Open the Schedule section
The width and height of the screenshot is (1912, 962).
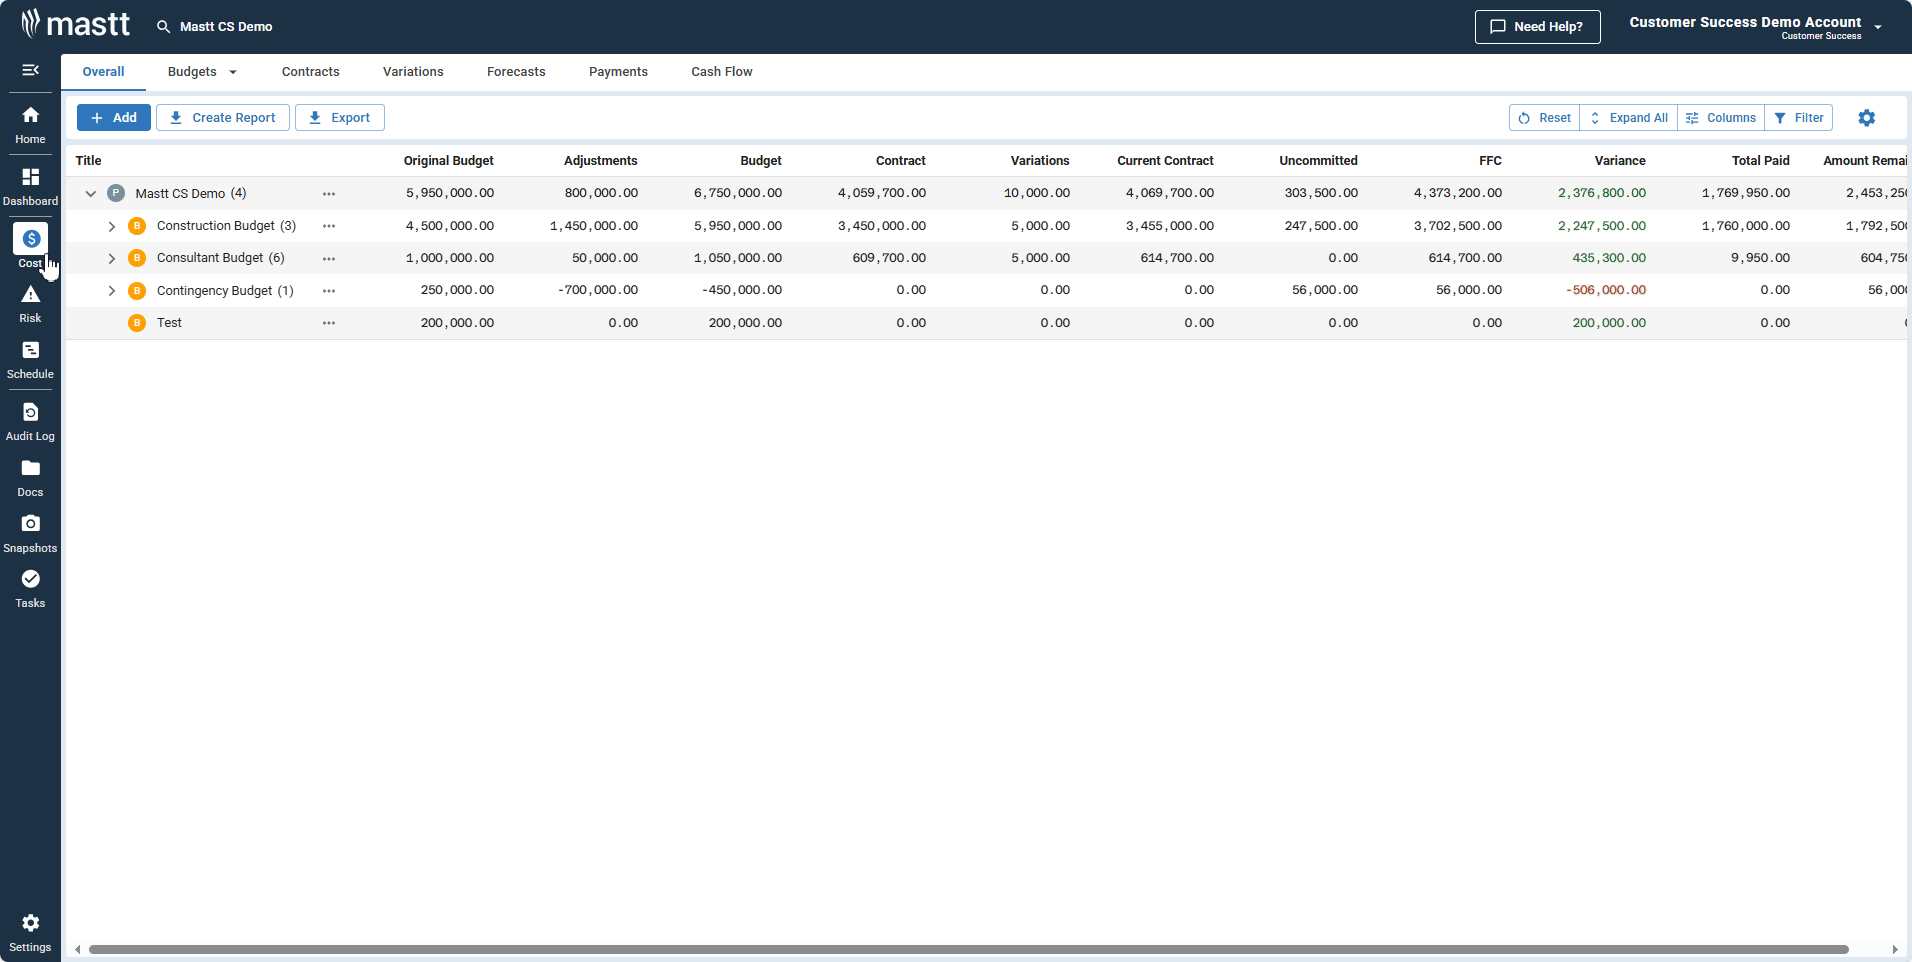pos(30,359)
